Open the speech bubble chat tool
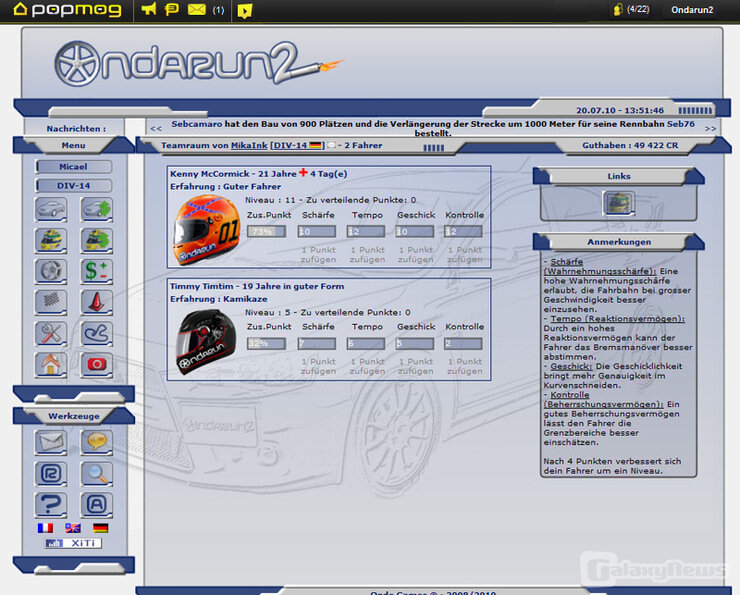This screenshot has height=595, width=740. point(96,442)
